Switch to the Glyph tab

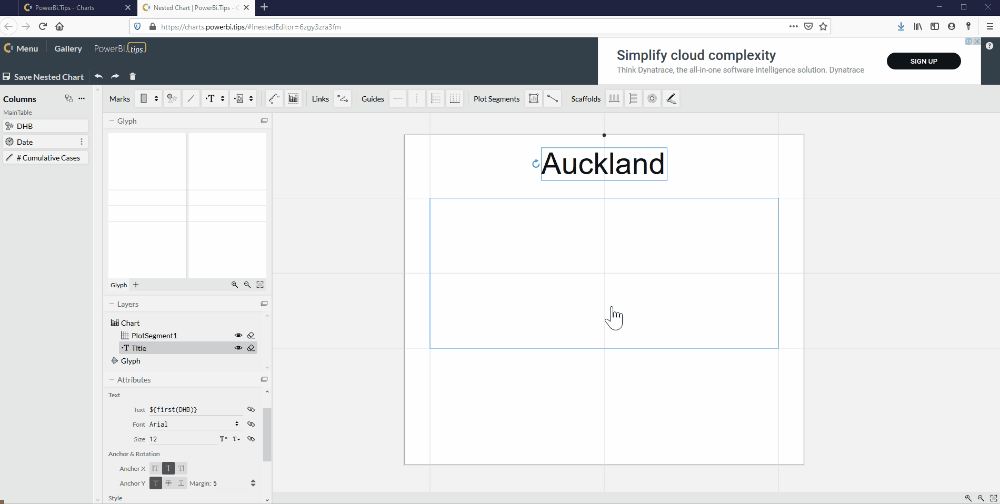point(119,285)
